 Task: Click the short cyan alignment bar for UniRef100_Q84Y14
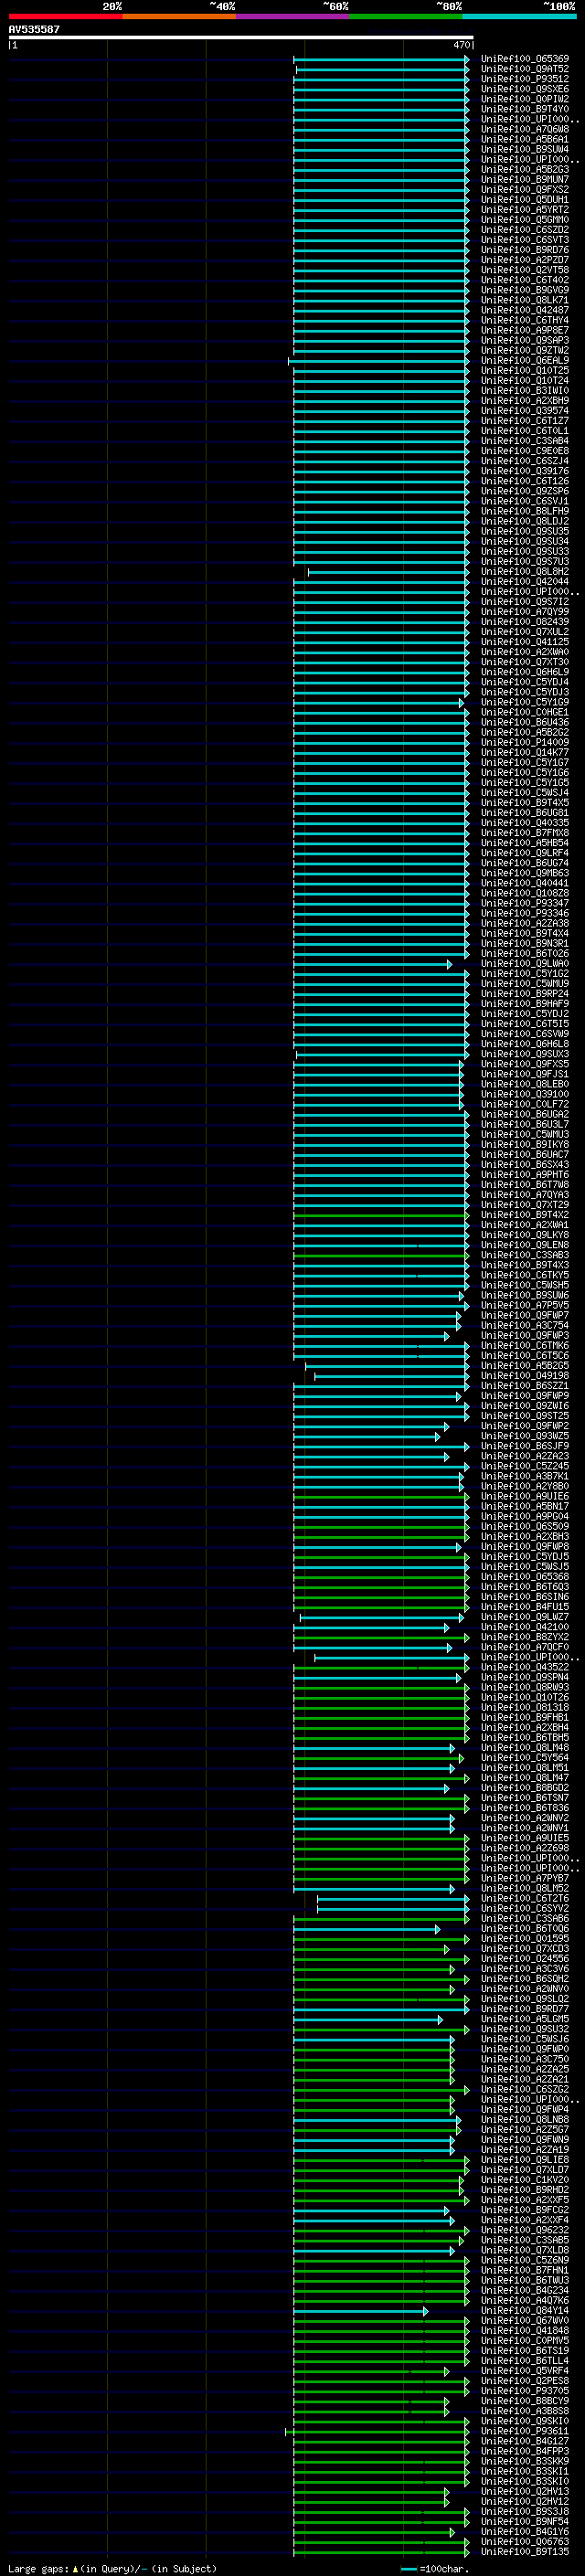click(361, 2311)
